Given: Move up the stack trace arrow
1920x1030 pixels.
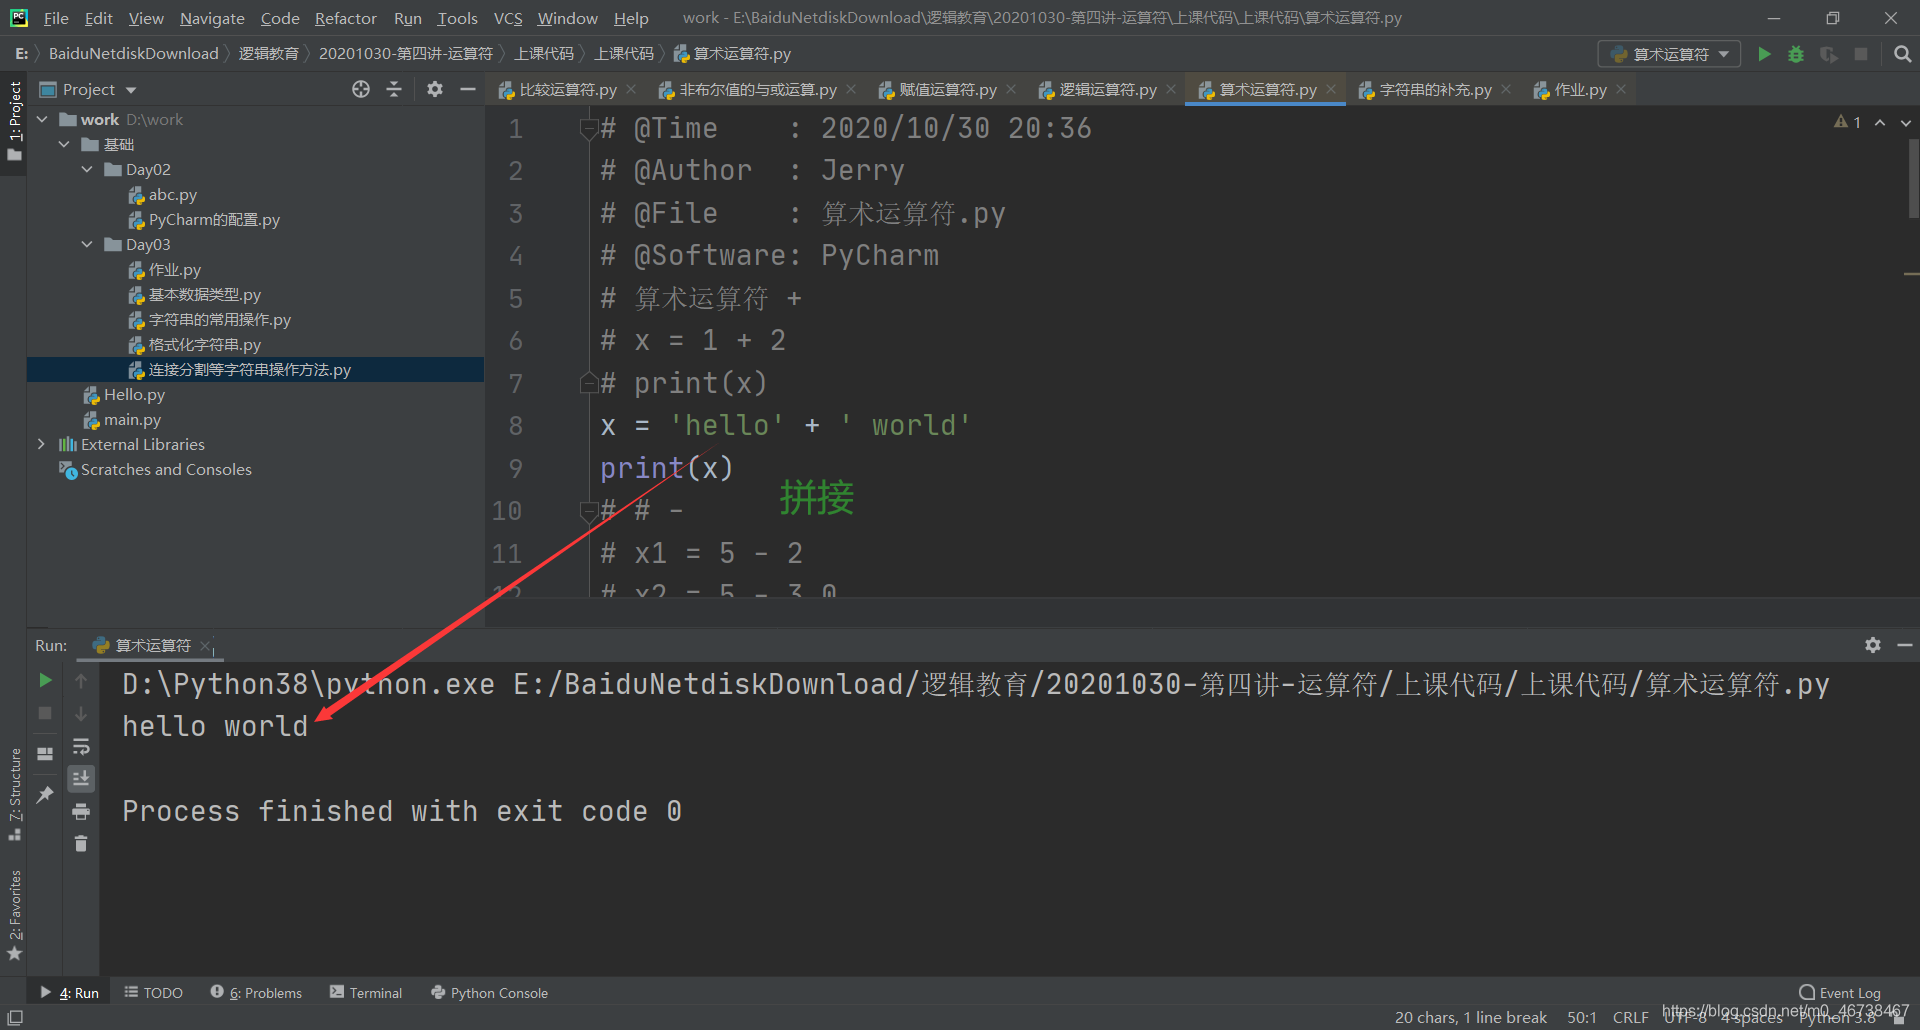Looking at the screenshot, I should pyautogui.click(x=81, y=680).
